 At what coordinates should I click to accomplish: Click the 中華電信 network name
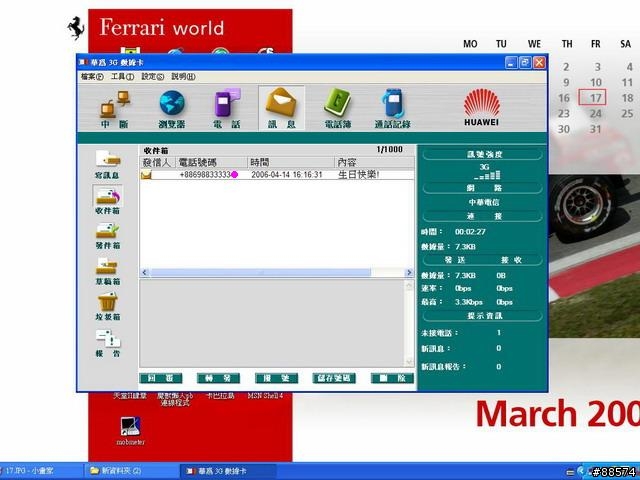[x=484, y=202]
